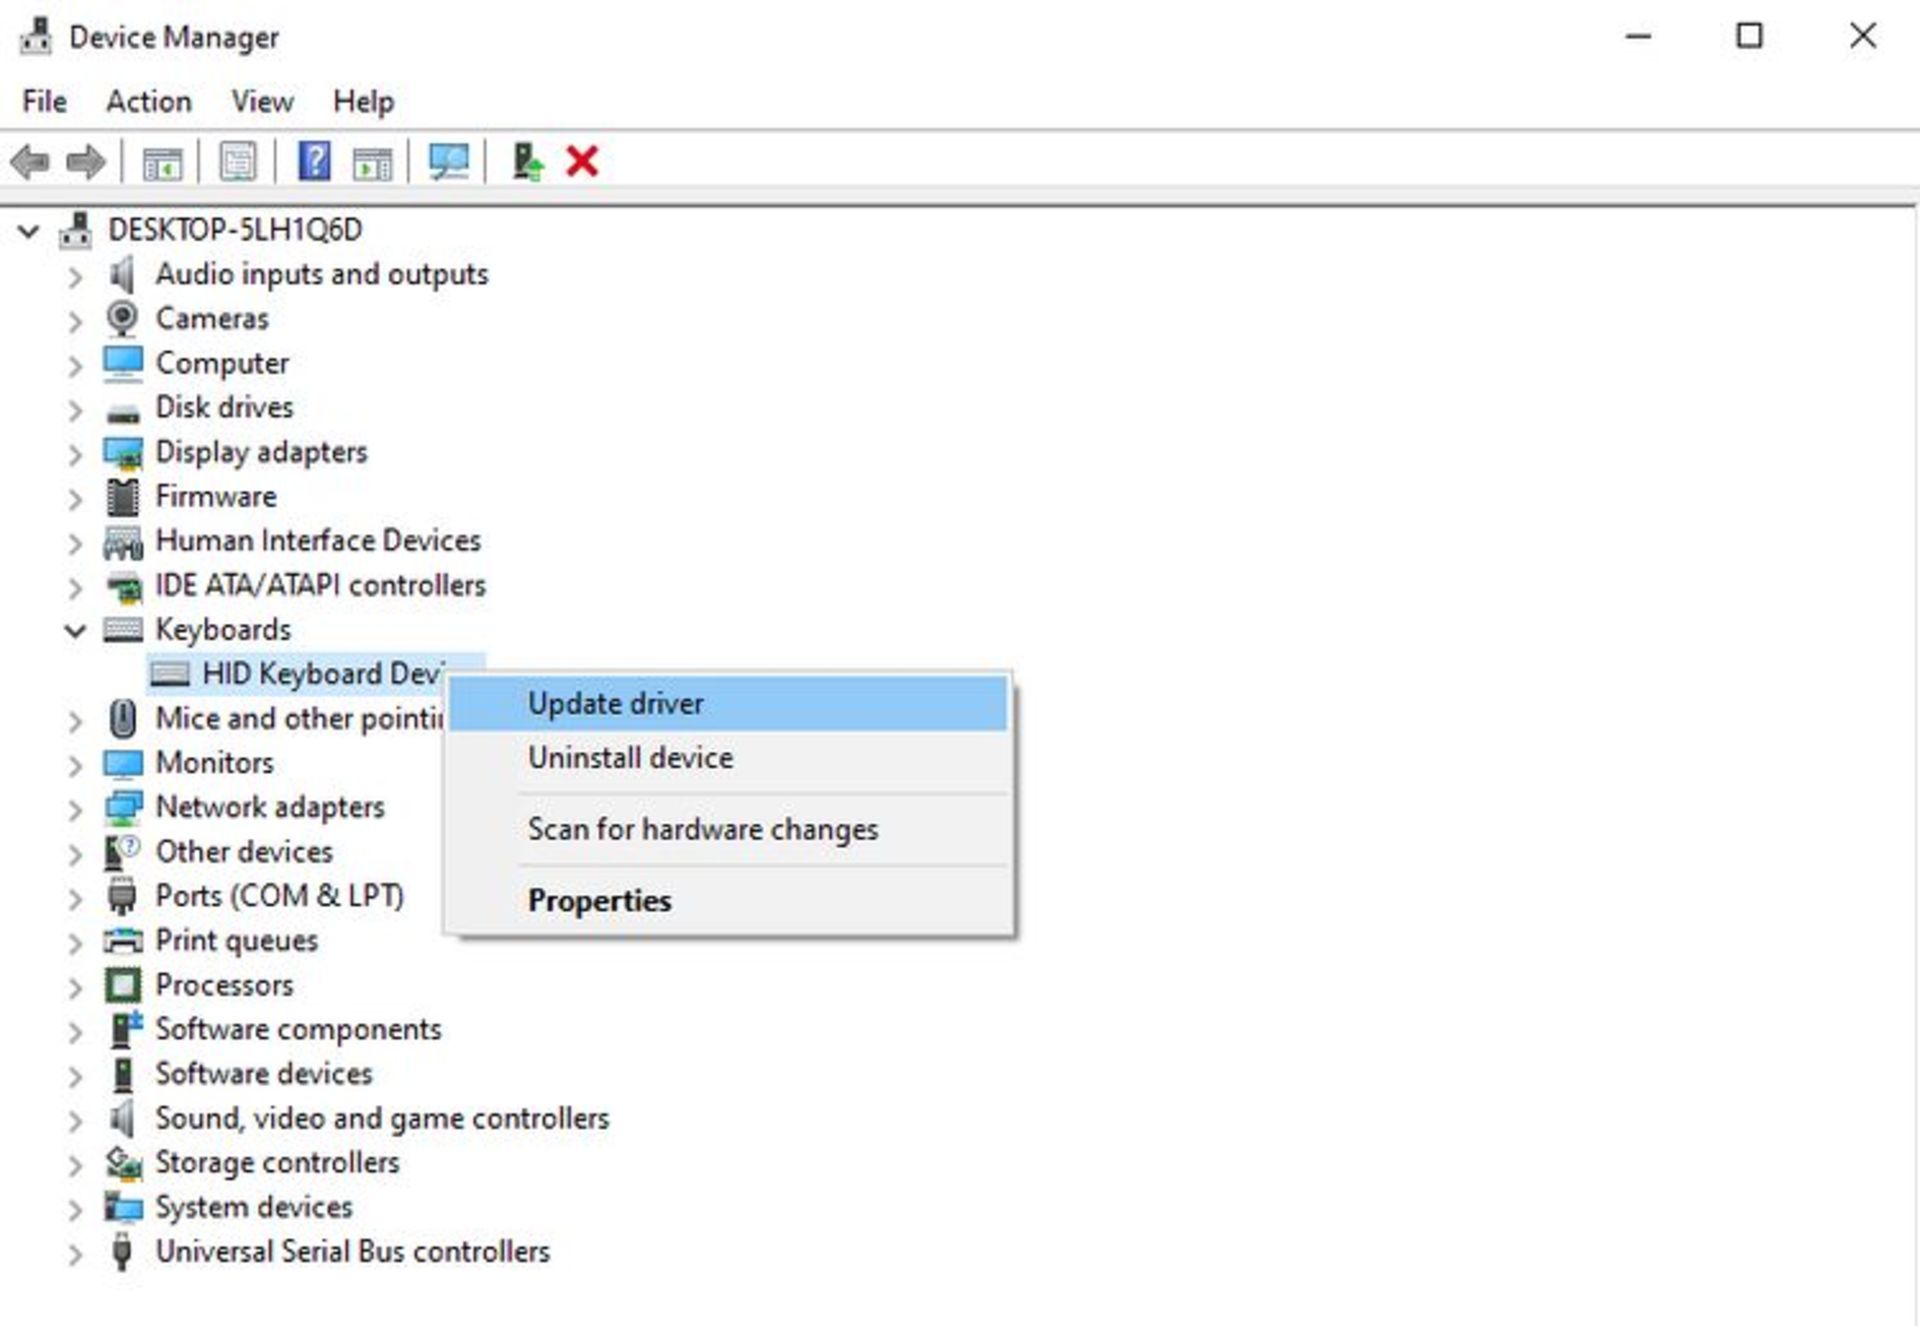Open the Action menu

[x=148, y=101]
